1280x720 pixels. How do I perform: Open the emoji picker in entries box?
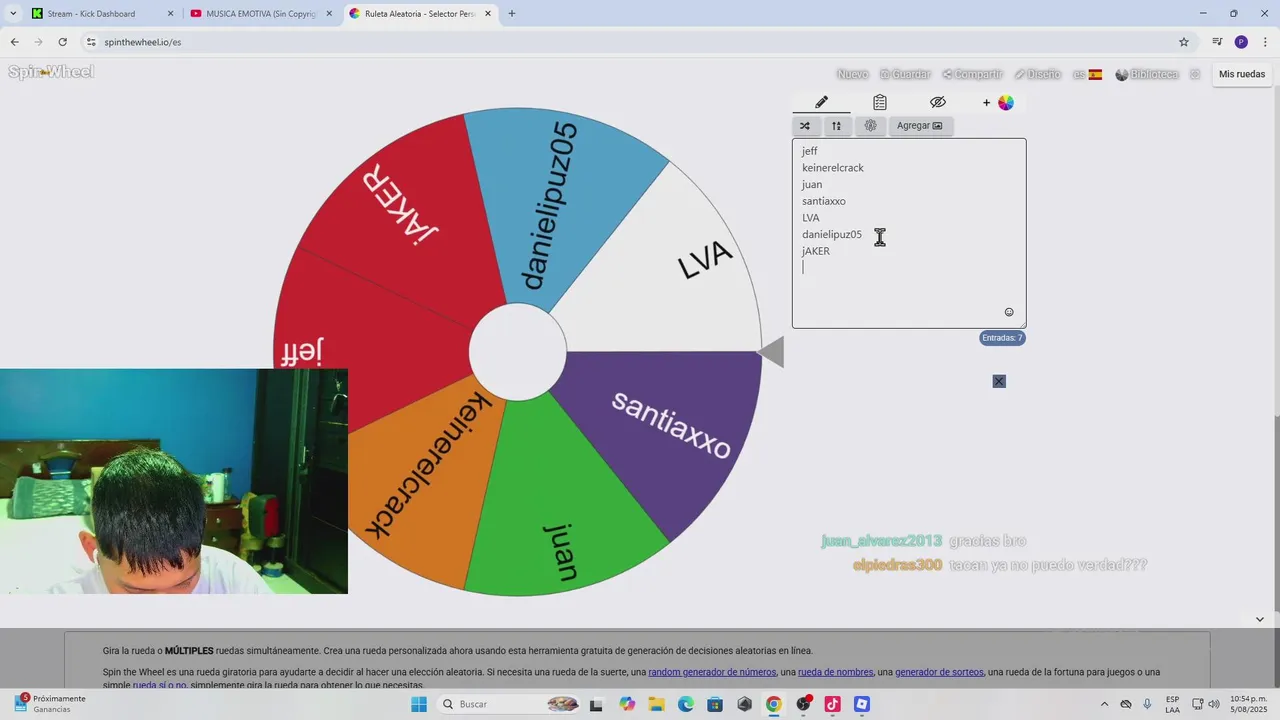[1009, 312]
